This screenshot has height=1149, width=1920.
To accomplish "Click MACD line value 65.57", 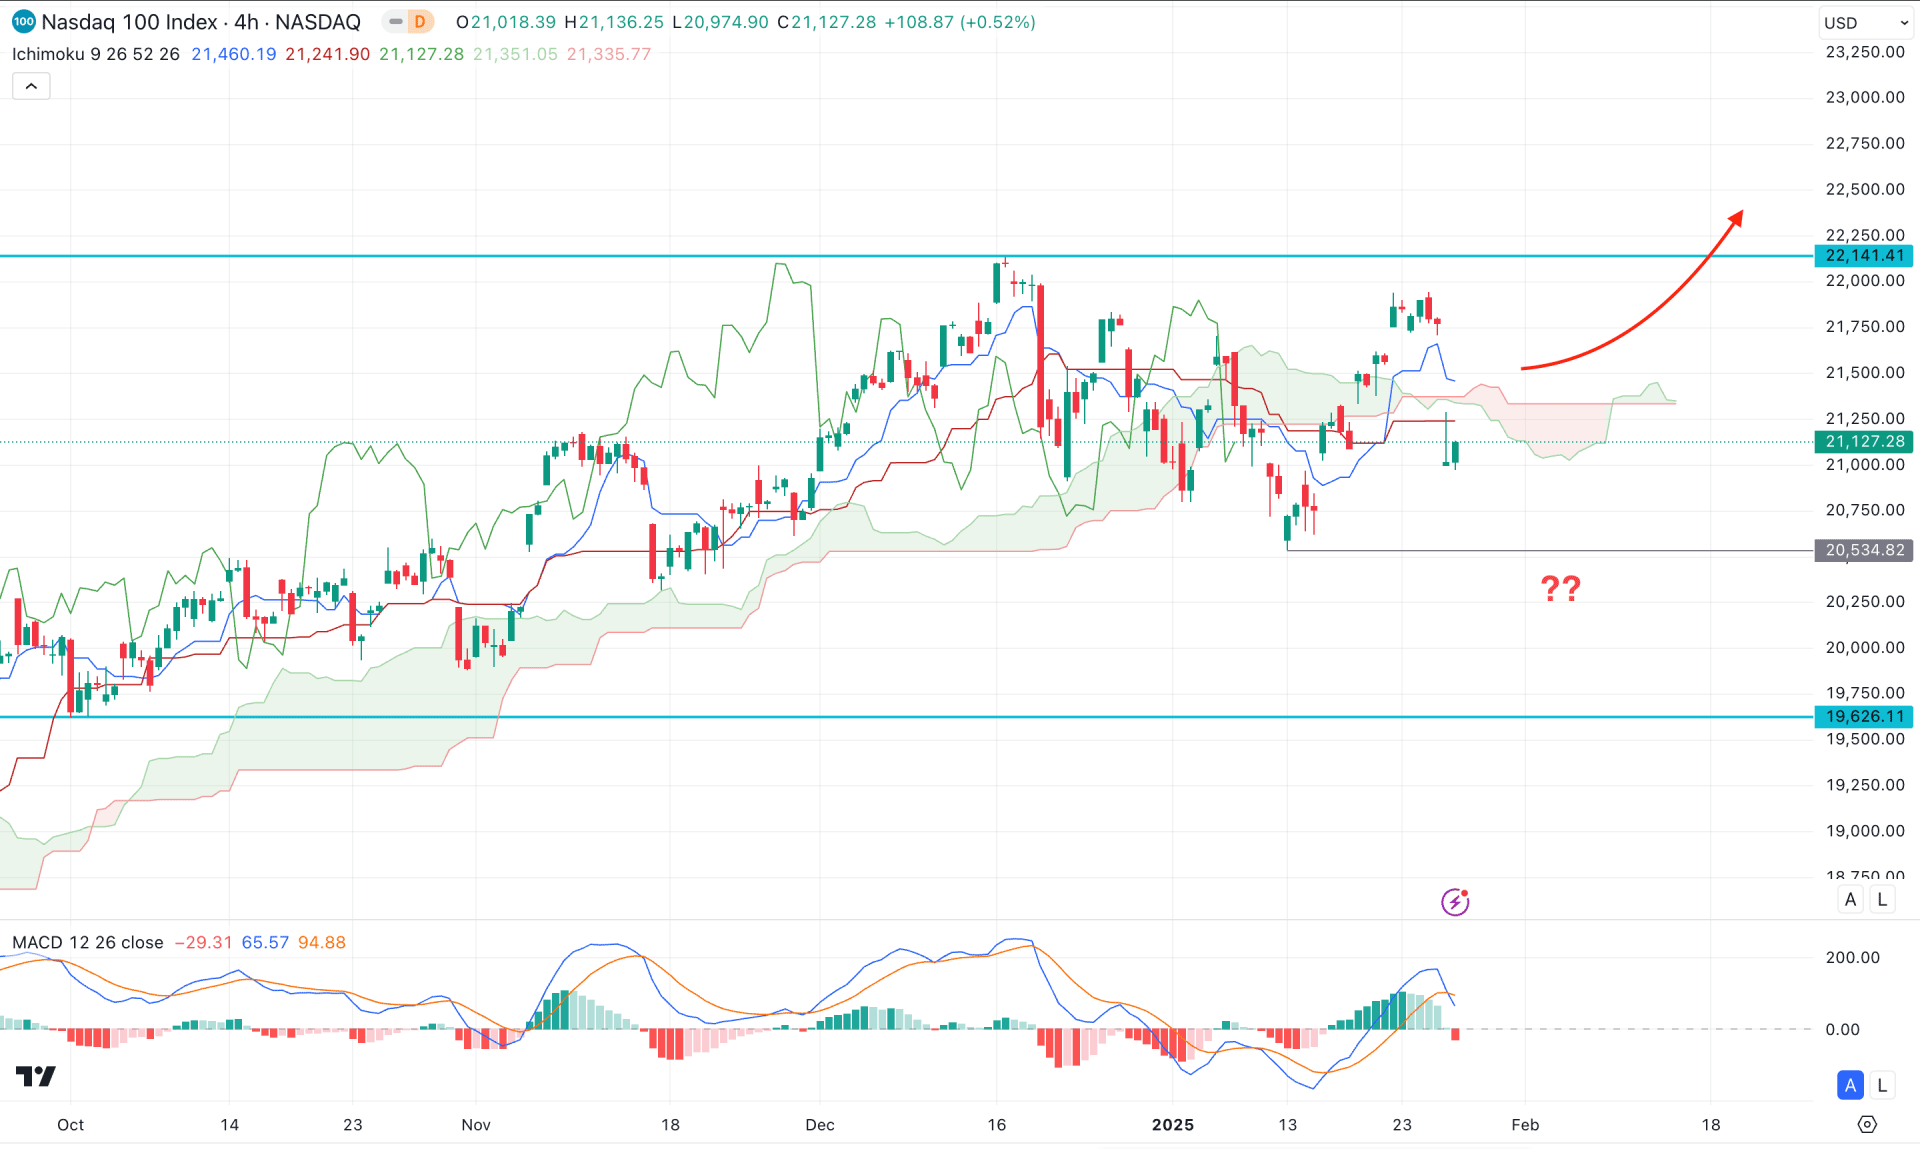I will [265, 942].
